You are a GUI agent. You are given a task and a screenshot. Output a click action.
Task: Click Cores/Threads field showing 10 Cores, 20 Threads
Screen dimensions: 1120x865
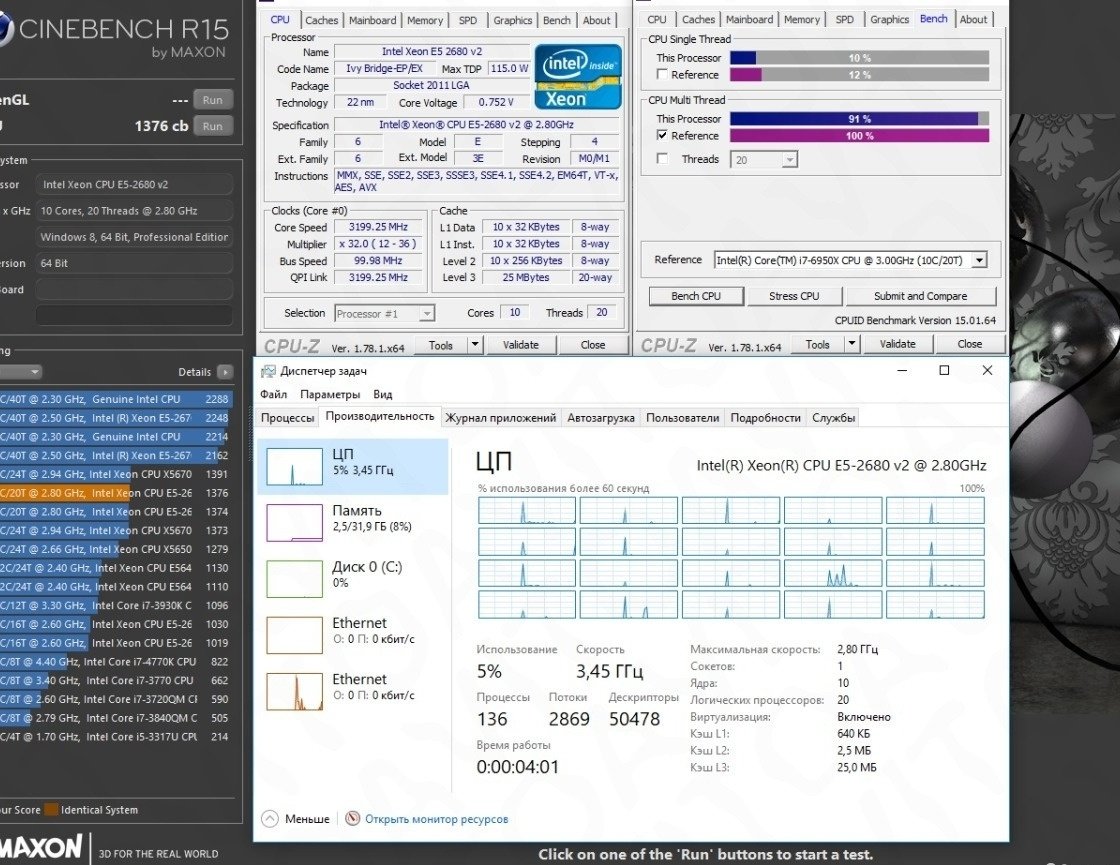(x=134, y=211)
